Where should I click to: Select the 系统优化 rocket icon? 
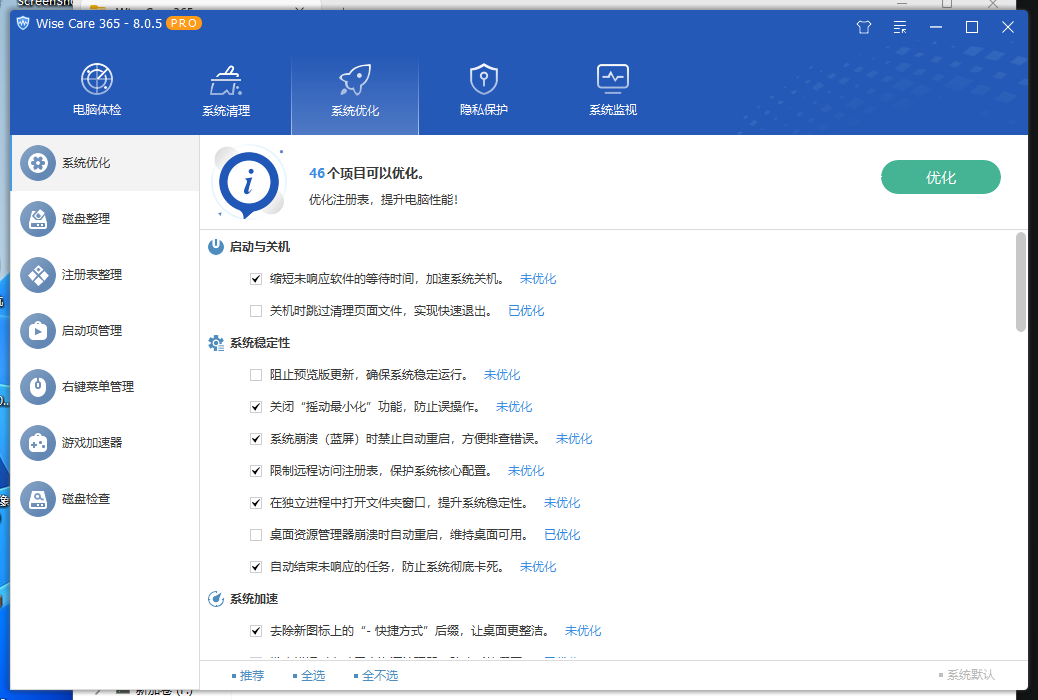[355, 80]
